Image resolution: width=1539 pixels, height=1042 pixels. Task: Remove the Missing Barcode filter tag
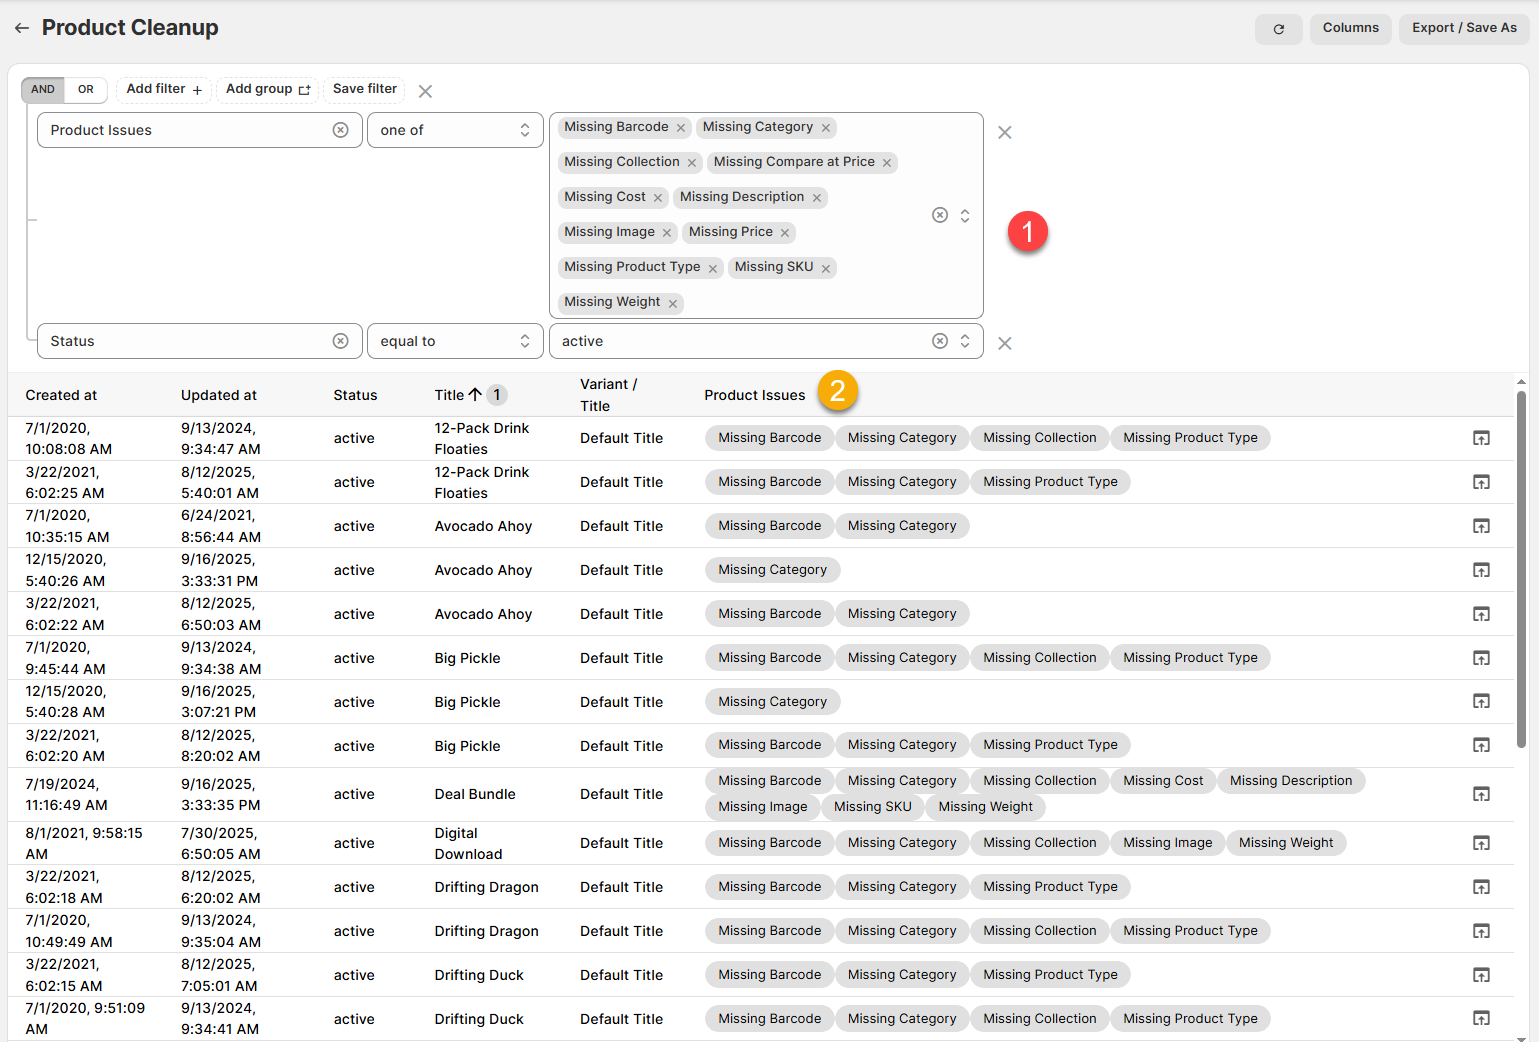(x=681, y=128)
